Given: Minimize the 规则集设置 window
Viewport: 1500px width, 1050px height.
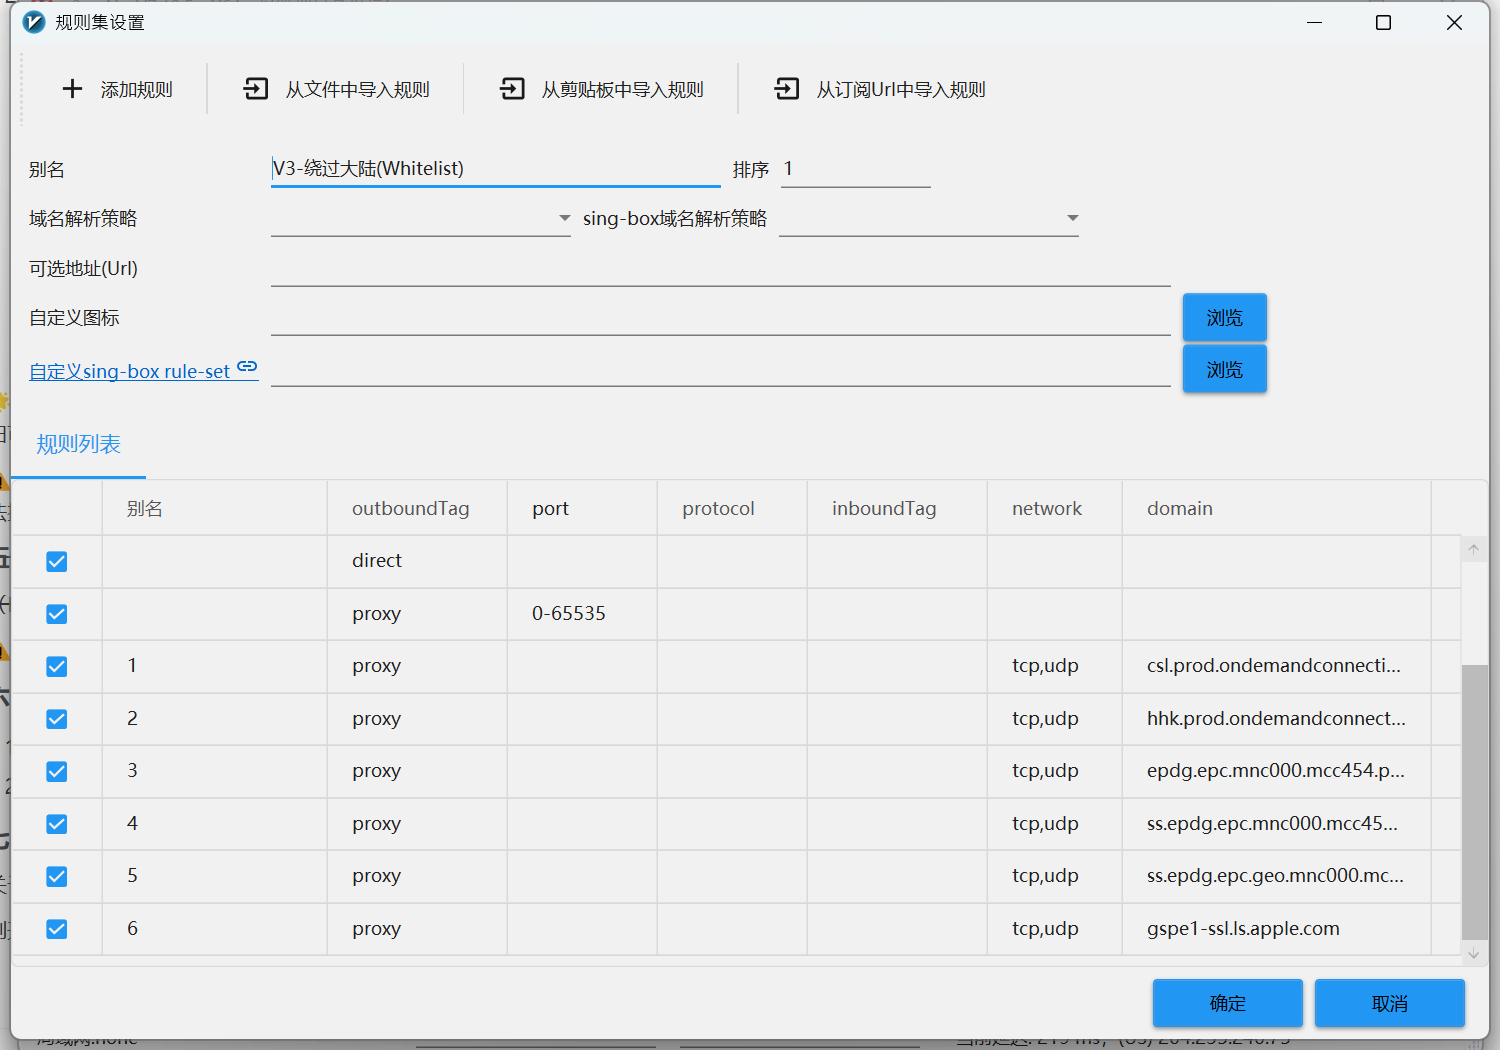Looking at the screenshot, I should [x=1315, y=22].
